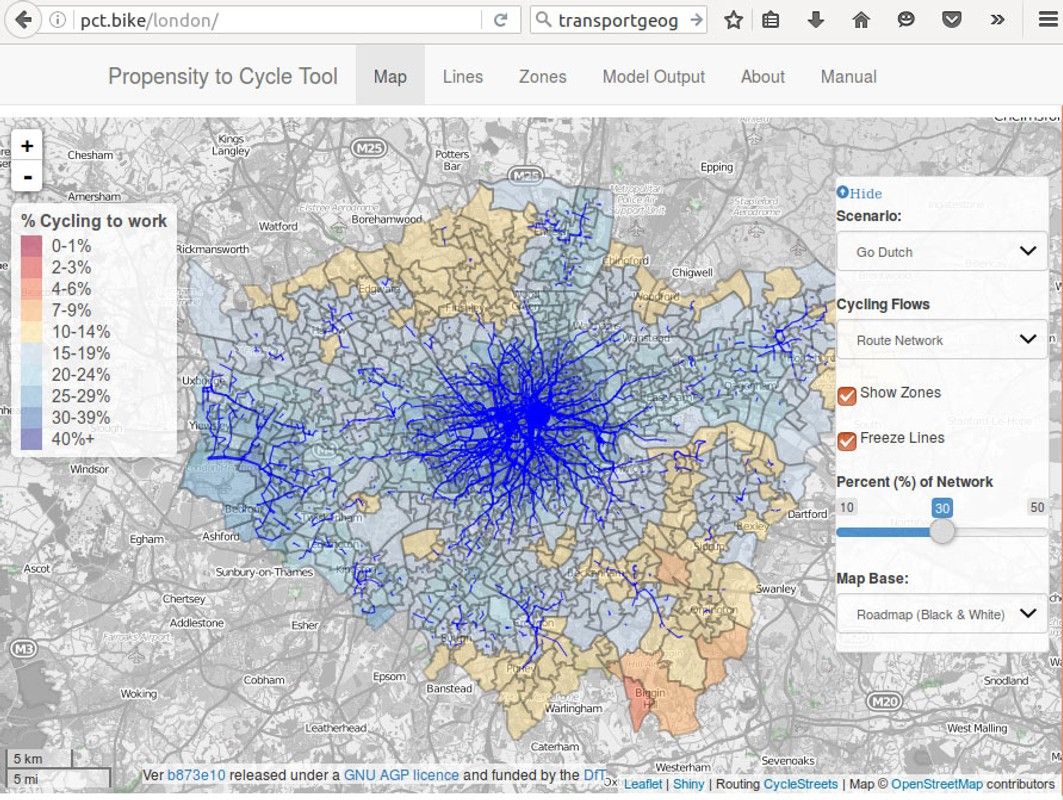Image resolution: width=1063 pixels, height=800 pixels.
Task: Click the Sevenoaks label on the map
Action: click(x=788, y=760)
